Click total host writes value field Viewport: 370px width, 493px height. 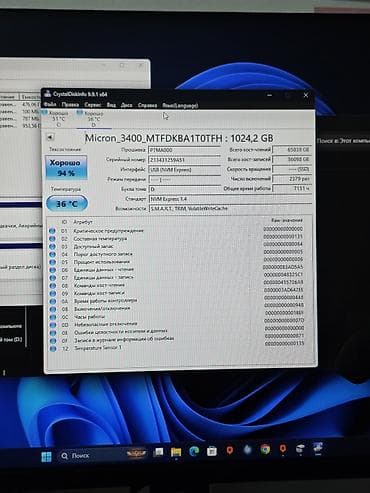coord(292,159)
